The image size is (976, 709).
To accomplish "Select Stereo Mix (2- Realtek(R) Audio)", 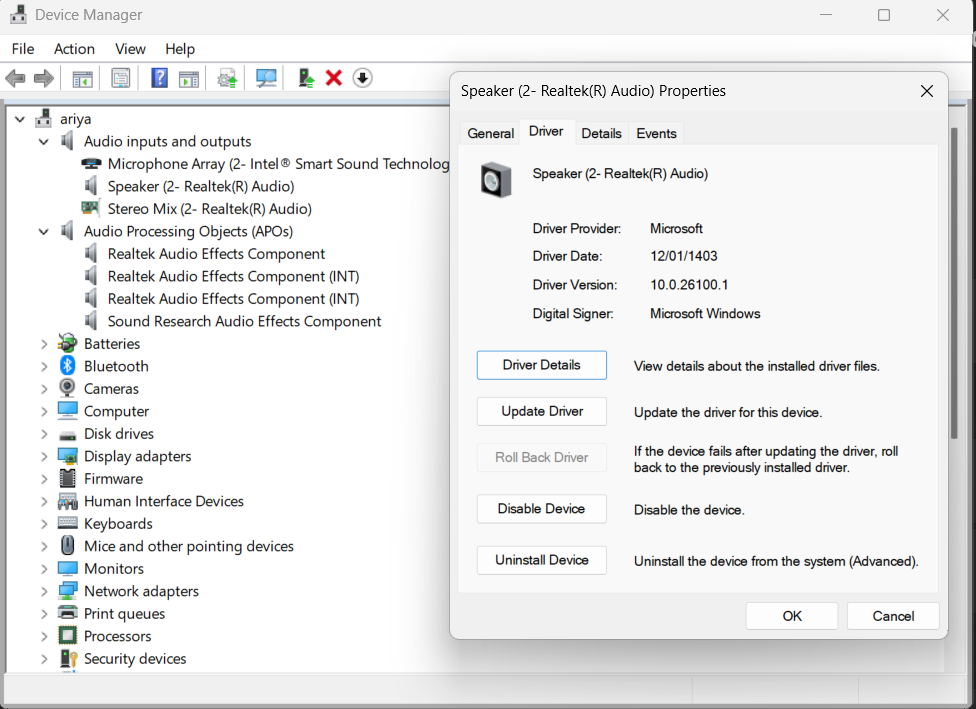I will click(209, 209).
